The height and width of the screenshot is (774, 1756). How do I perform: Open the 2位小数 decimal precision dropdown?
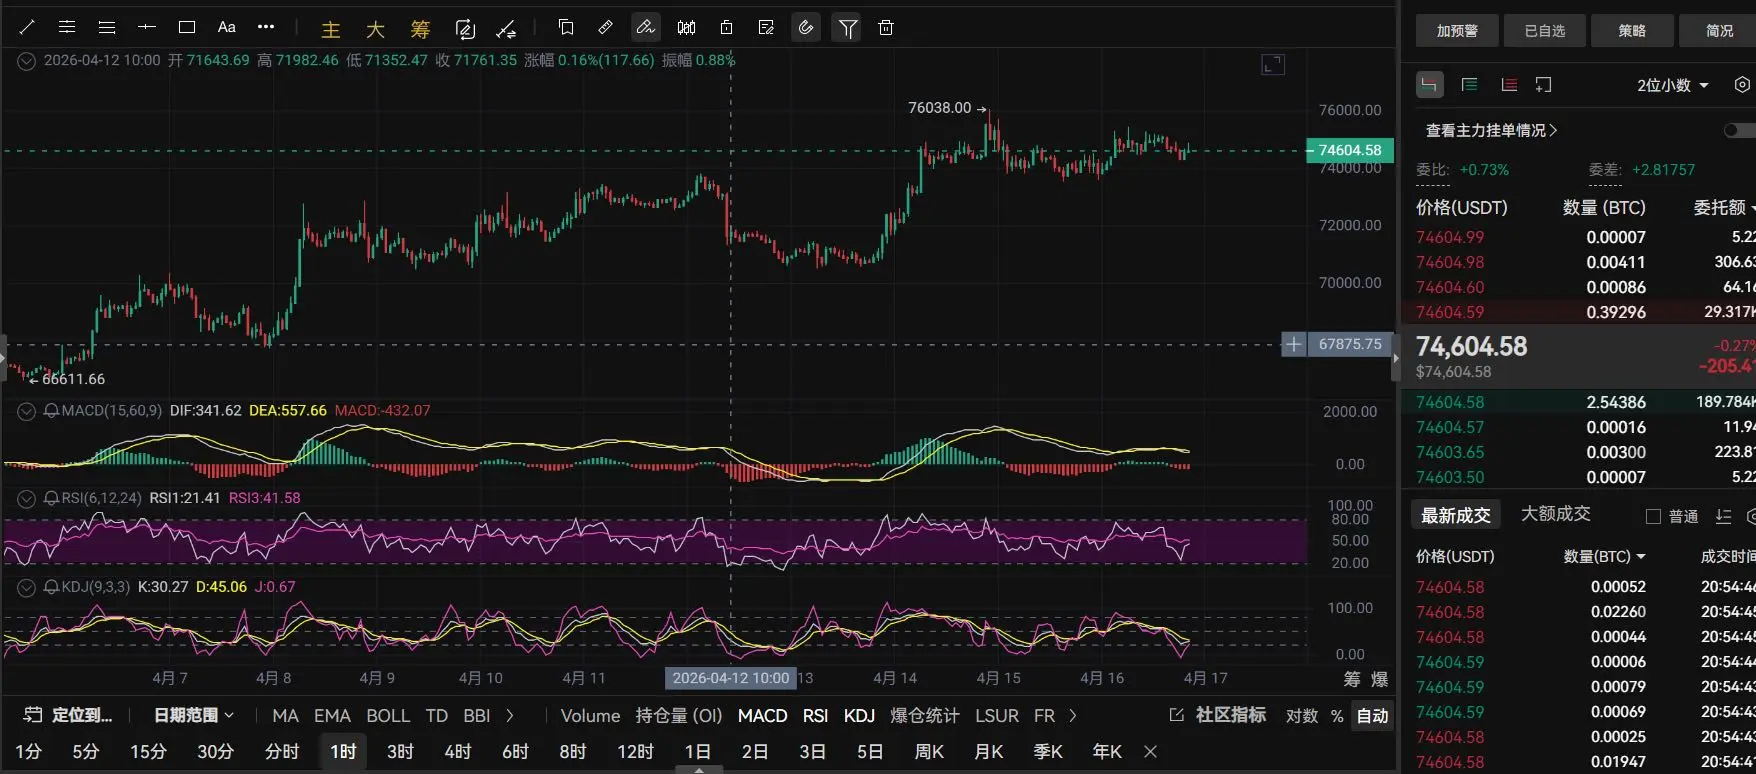(x=1672, y=85)
